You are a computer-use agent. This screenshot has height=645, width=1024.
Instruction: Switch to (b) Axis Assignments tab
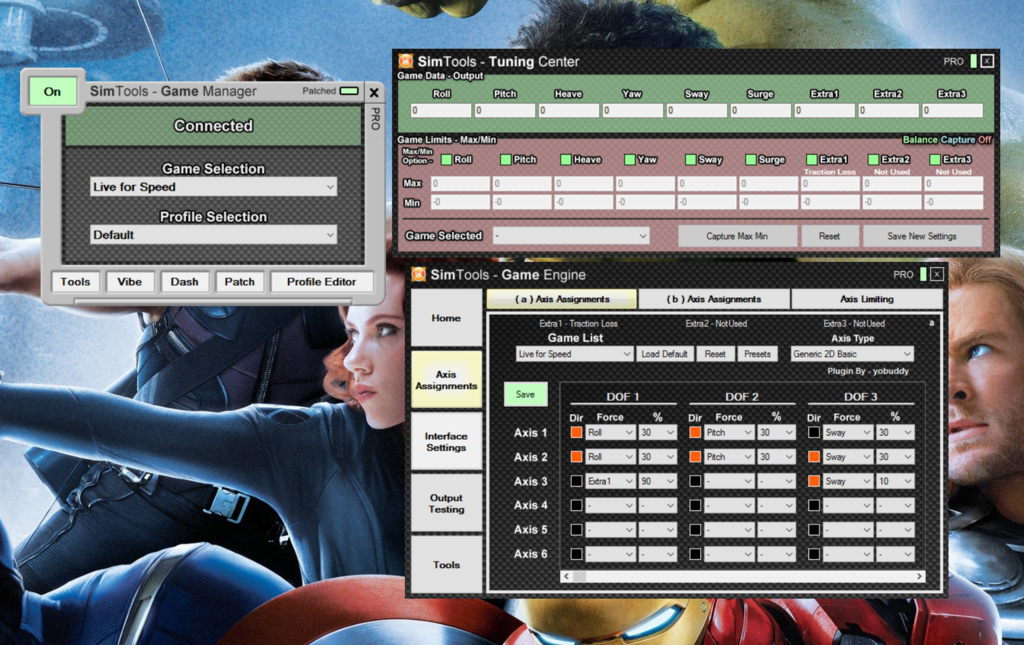click(x=714, y=299)
